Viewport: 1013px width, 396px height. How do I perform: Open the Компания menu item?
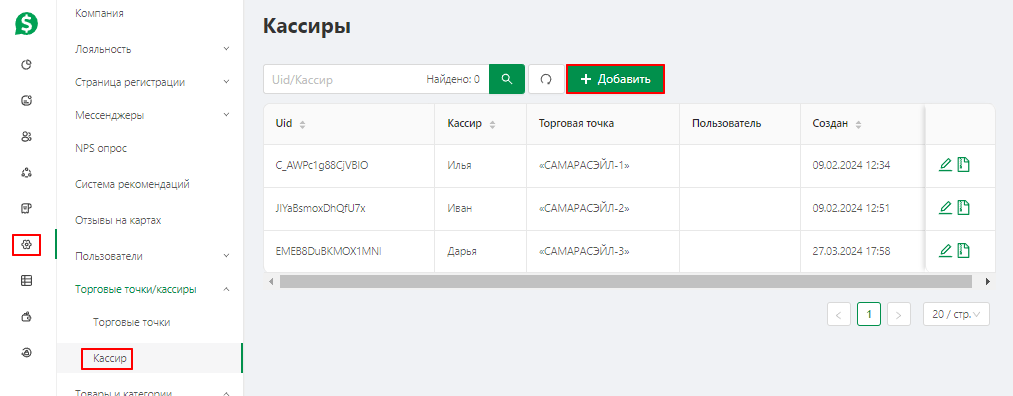click(99, 13)
